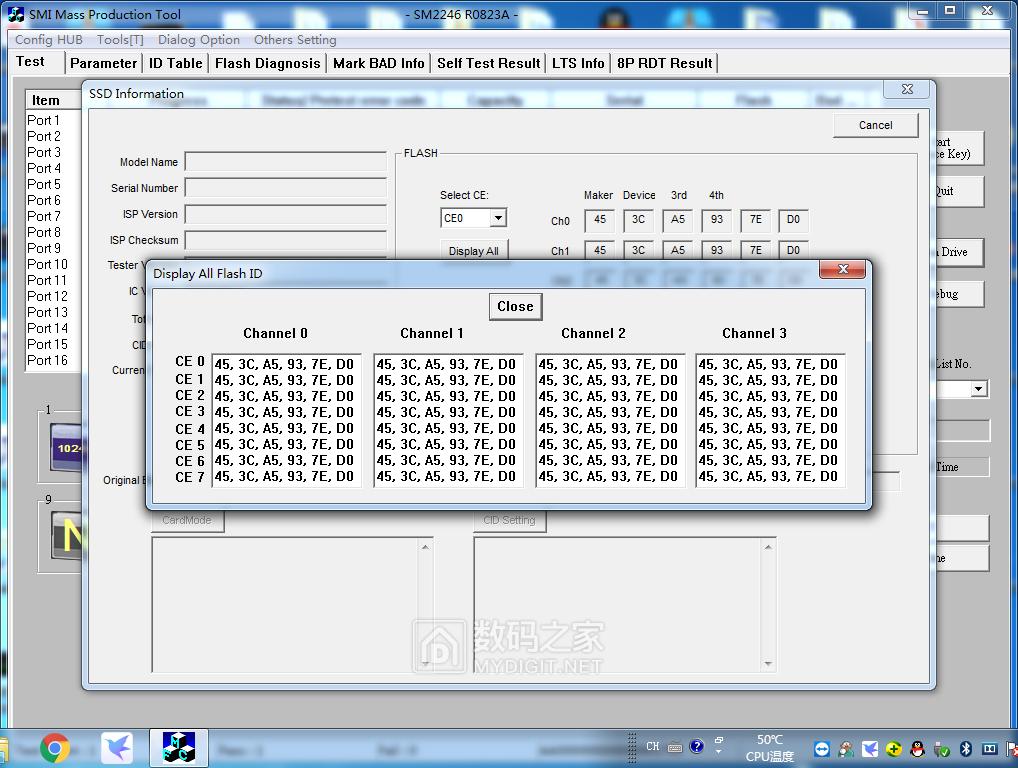Open the Config HUB menu
The image size is (1018, 768).
click(x=49, y=40)
